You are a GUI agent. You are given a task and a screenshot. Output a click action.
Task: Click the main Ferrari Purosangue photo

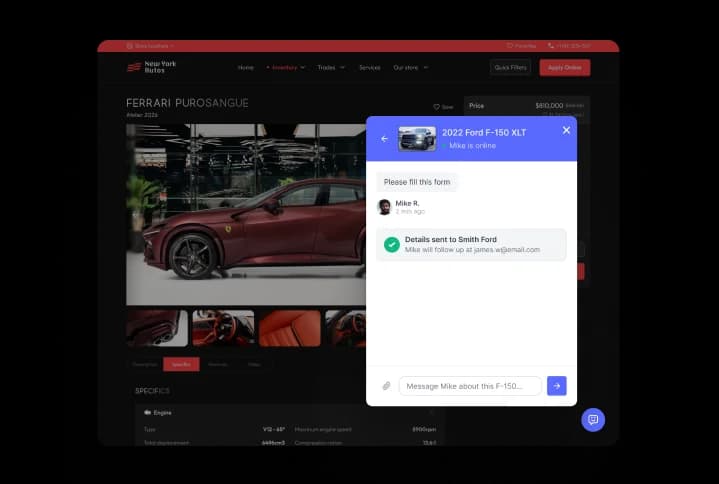click(246, 214)
